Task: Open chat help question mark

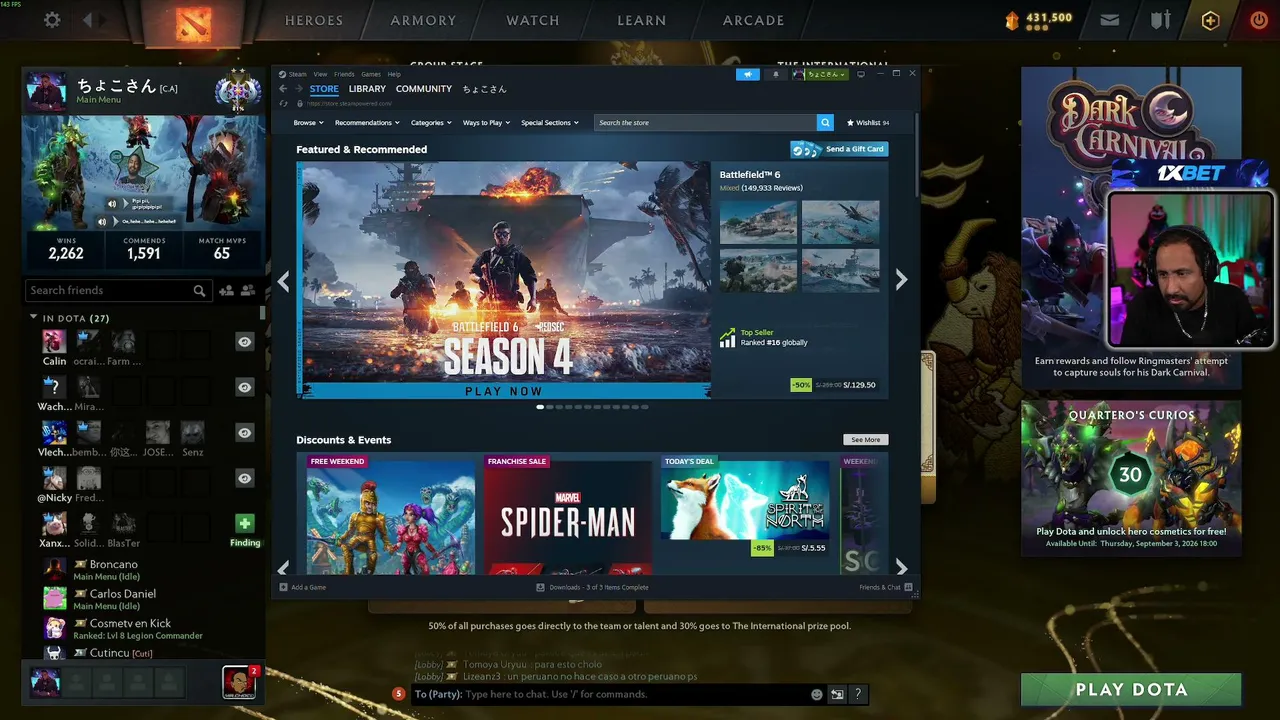Action: [857, 694]
